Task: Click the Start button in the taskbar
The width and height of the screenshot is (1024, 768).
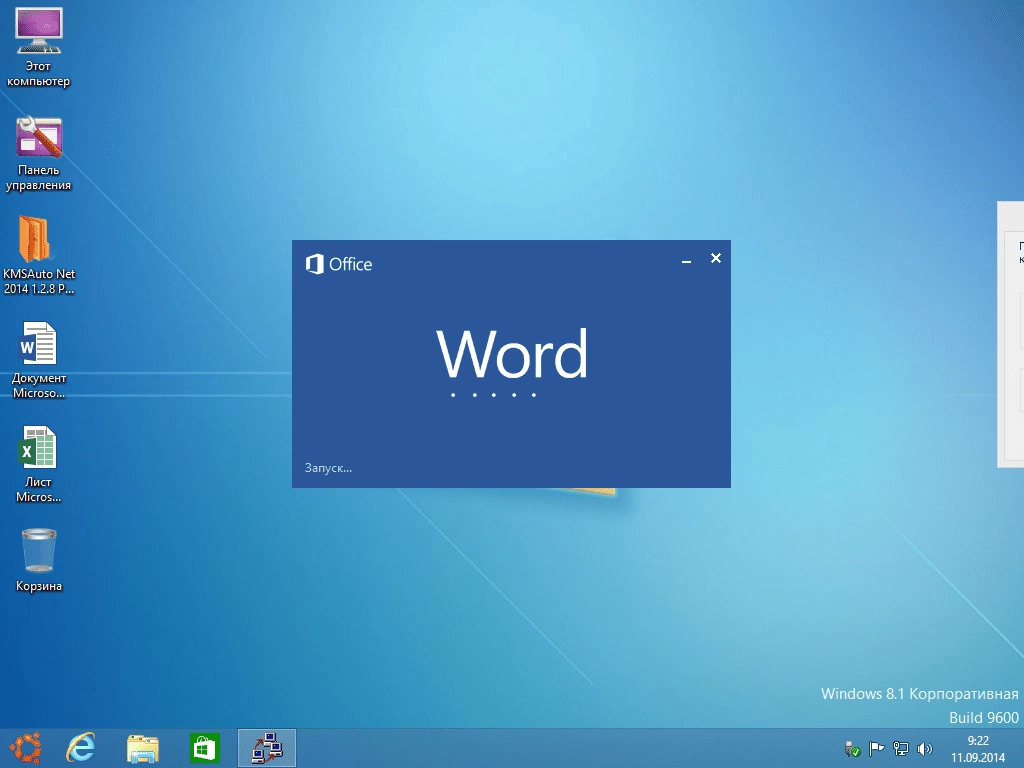Action: pyautogui.click(x=25, y=748)
